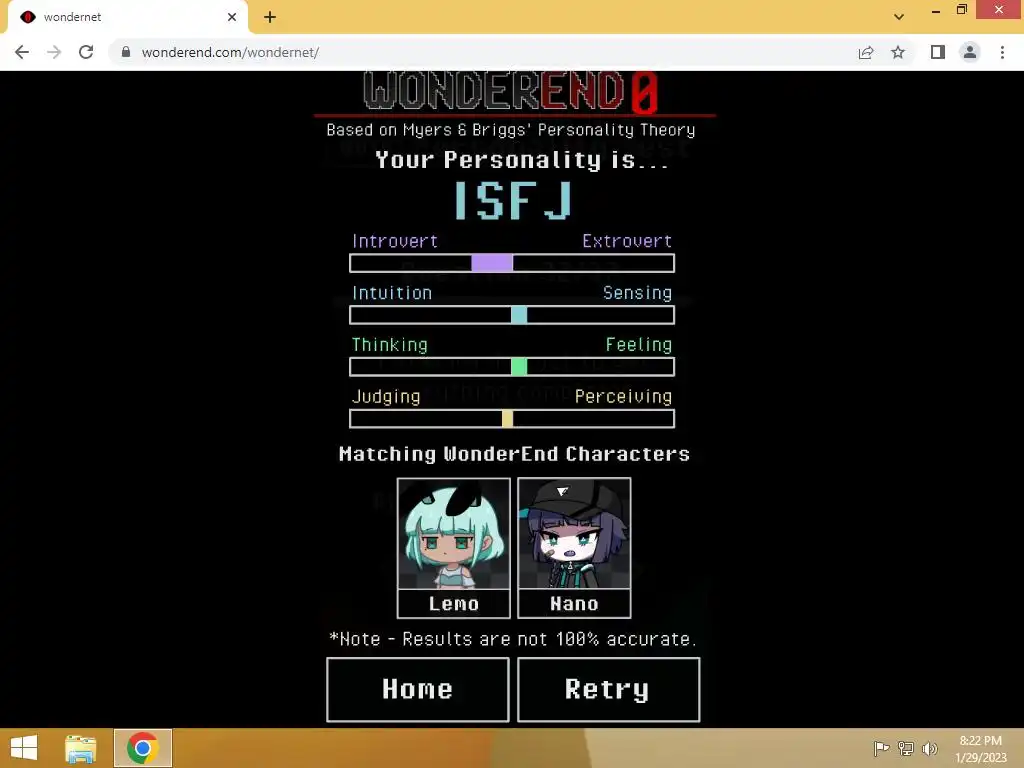1024x768 pixels.
Task: Click the Perceiving label
Action: 624,397
